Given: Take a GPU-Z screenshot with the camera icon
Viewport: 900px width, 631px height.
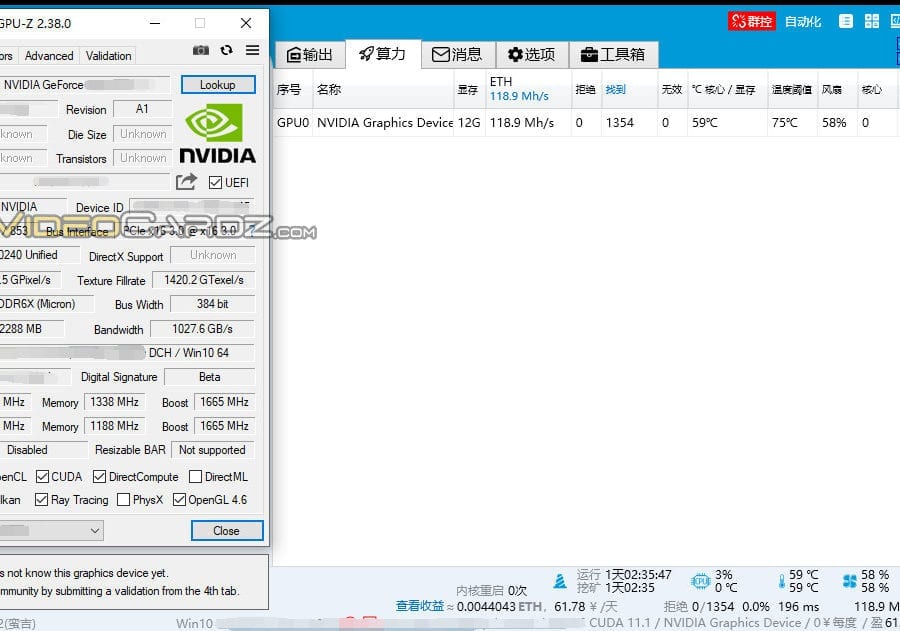Looking at the screenshot, I should [200, 51].
